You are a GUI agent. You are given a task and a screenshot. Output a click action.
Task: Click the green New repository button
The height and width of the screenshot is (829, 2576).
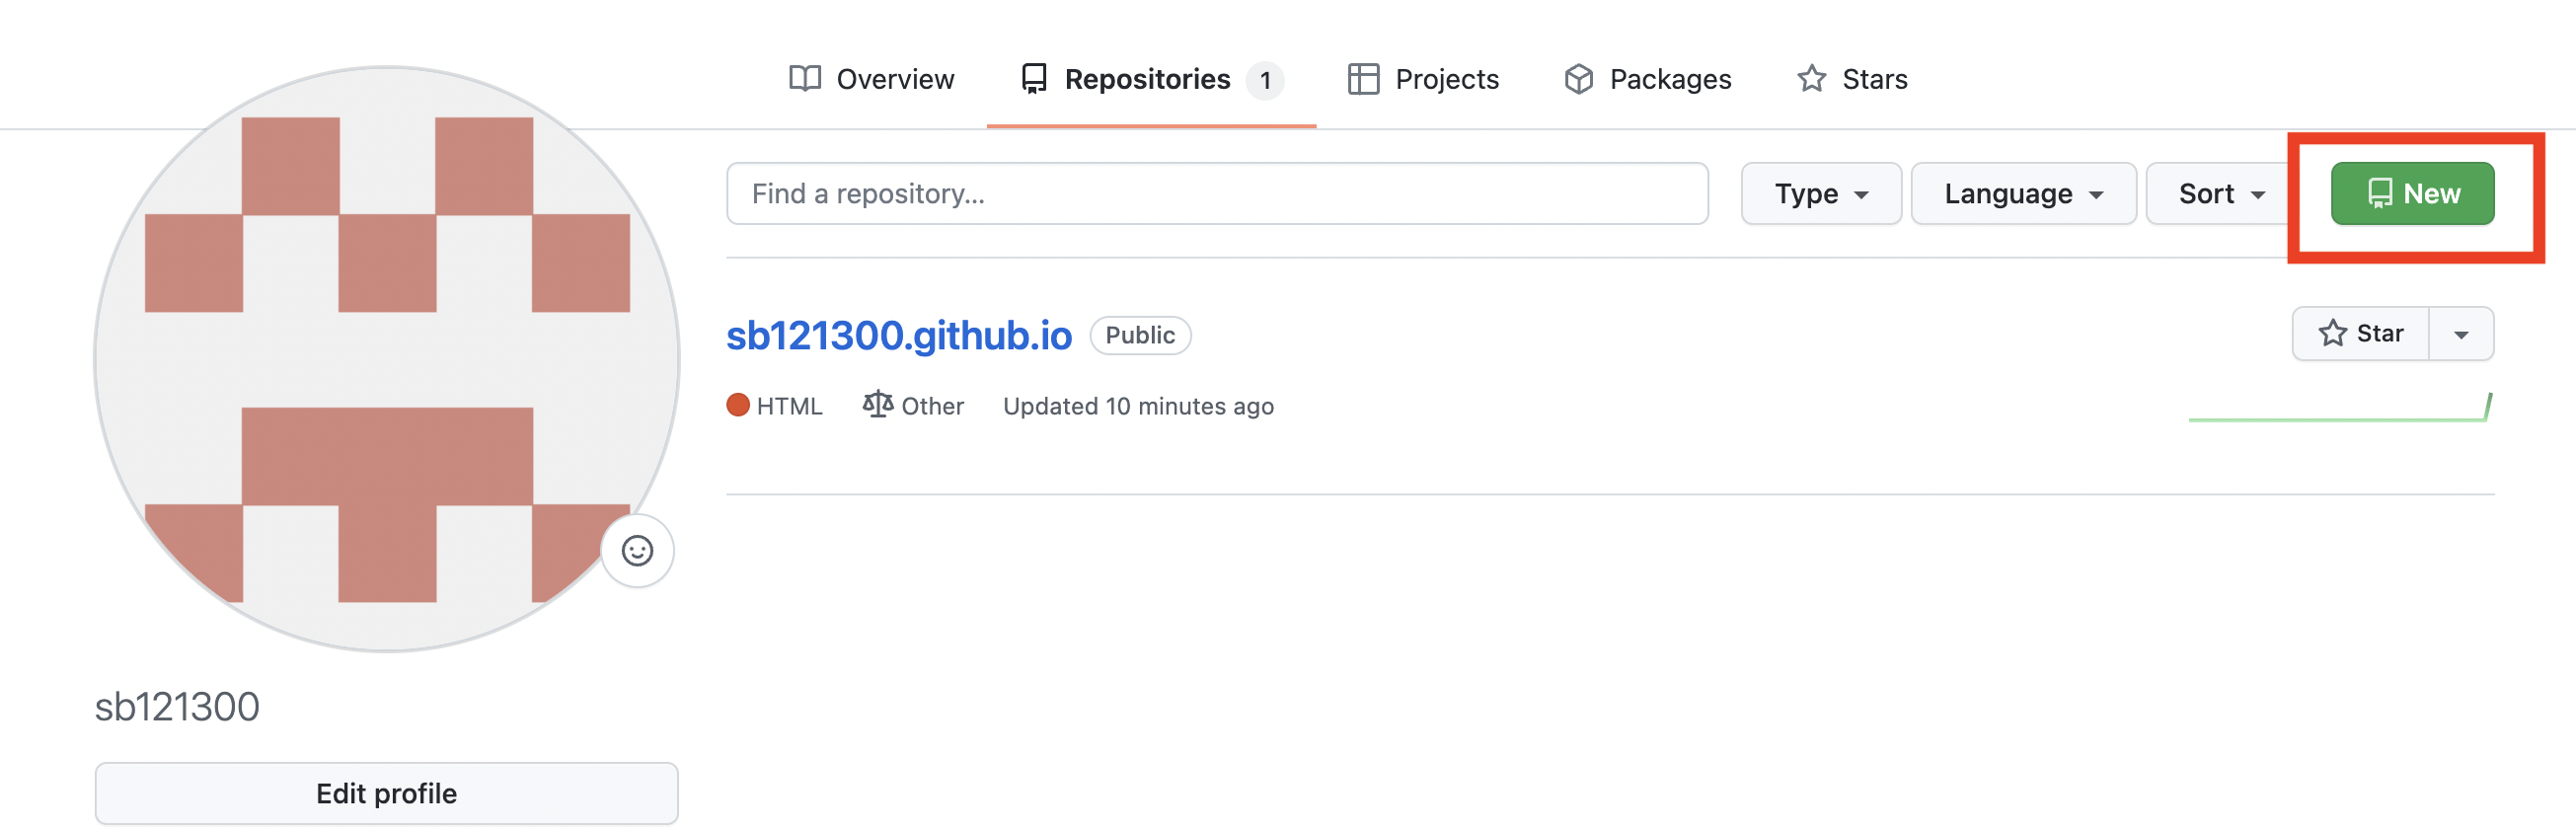pos(2412,194)
